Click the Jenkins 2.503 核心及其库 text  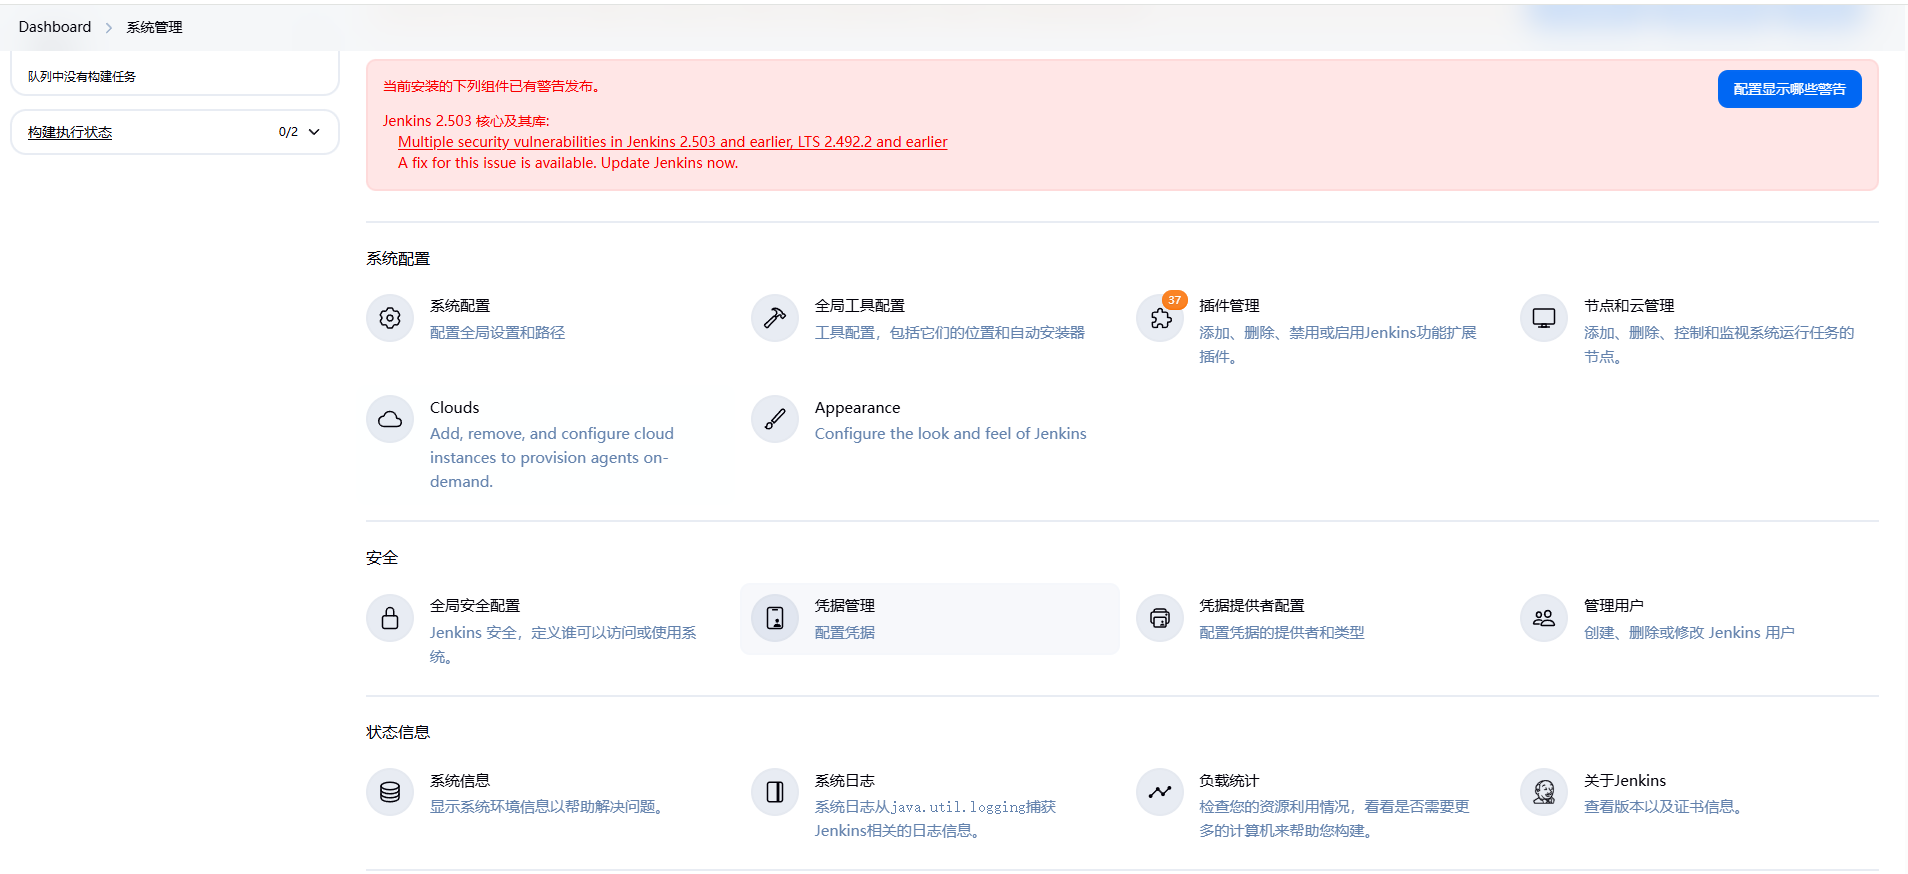click(466, 121)
